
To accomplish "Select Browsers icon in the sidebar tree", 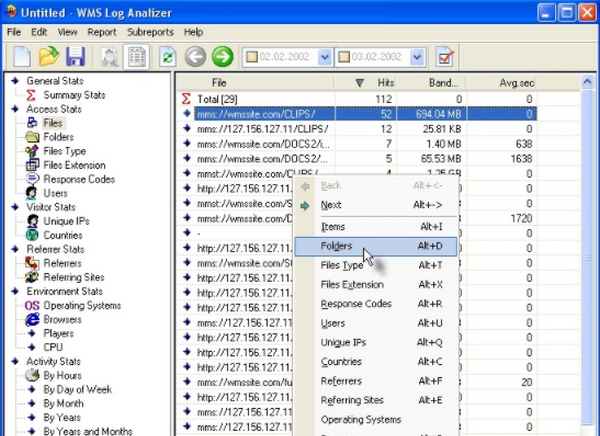I will point(33,320).
